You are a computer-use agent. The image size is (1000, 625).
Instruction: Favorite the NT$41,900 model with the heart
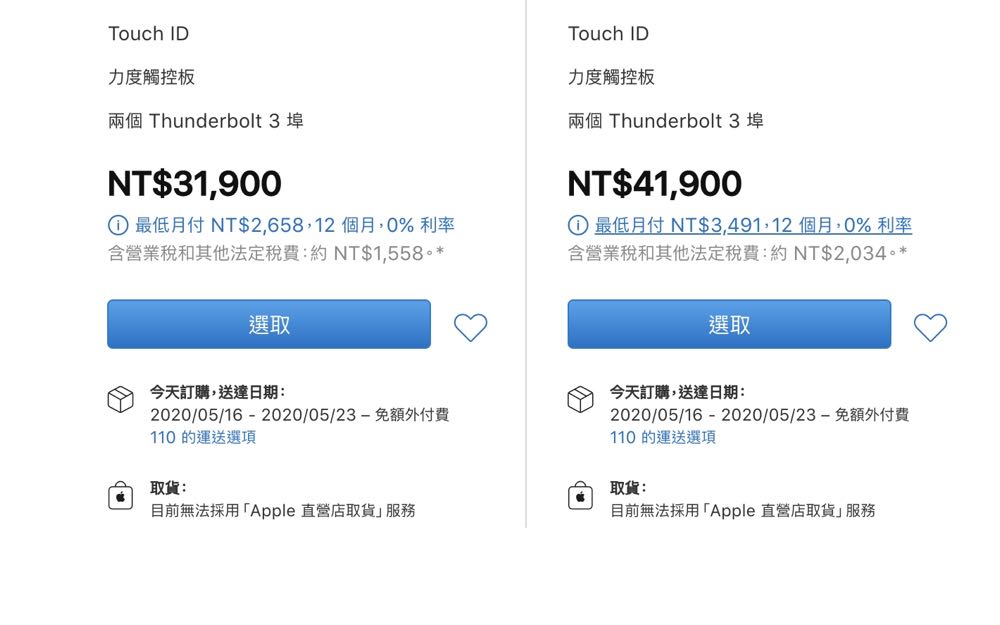point(930,327)
